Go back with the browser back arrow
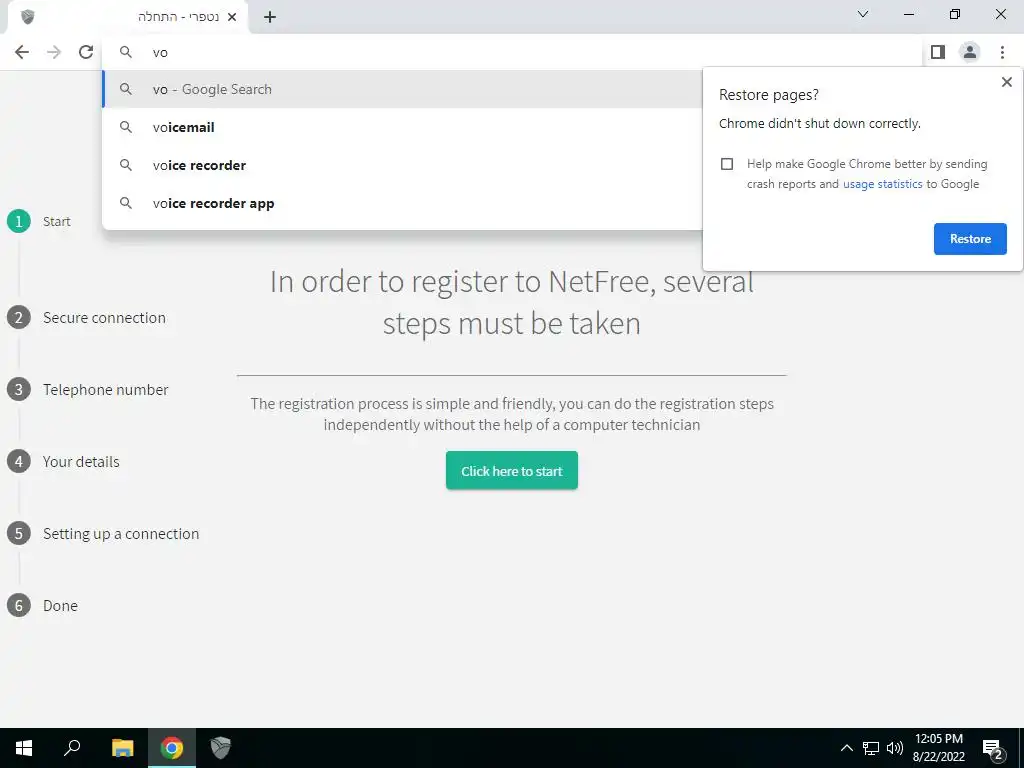1024x768 pixels. (x=22, y=52)
